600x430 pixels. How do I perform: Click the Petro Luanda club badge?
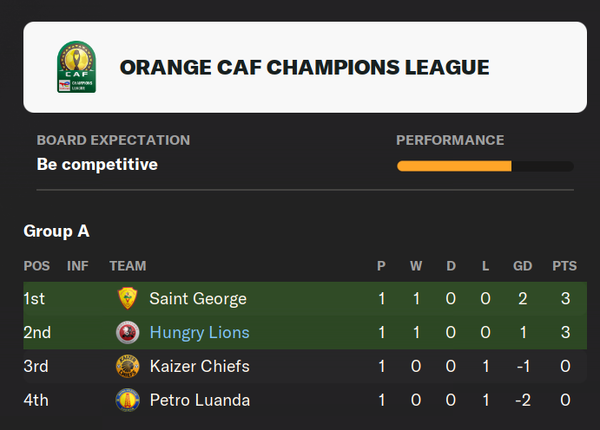point(127,400)
